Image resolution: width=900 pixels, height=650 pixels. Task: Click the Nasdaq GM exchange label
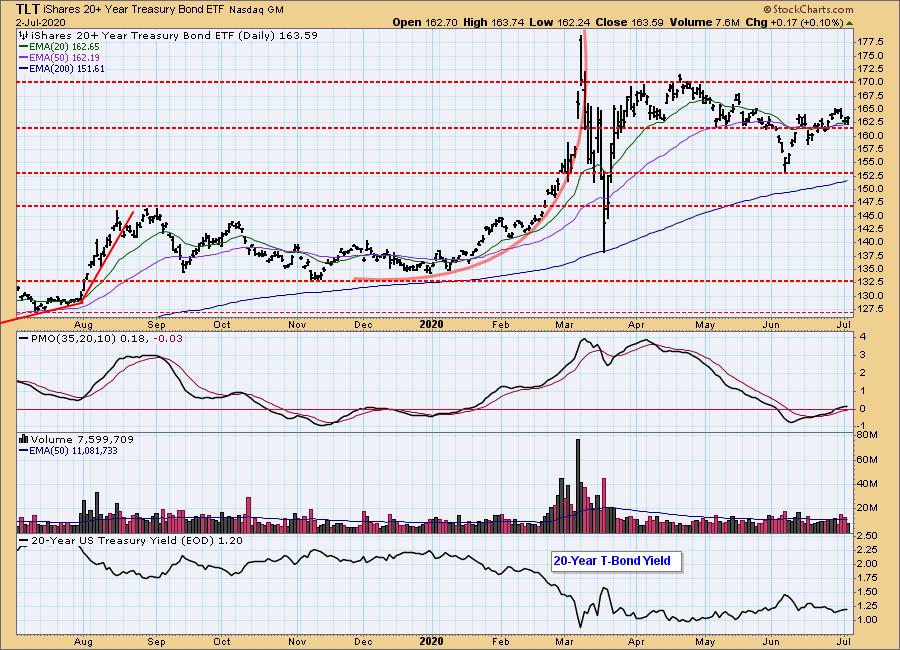(257, 10)
